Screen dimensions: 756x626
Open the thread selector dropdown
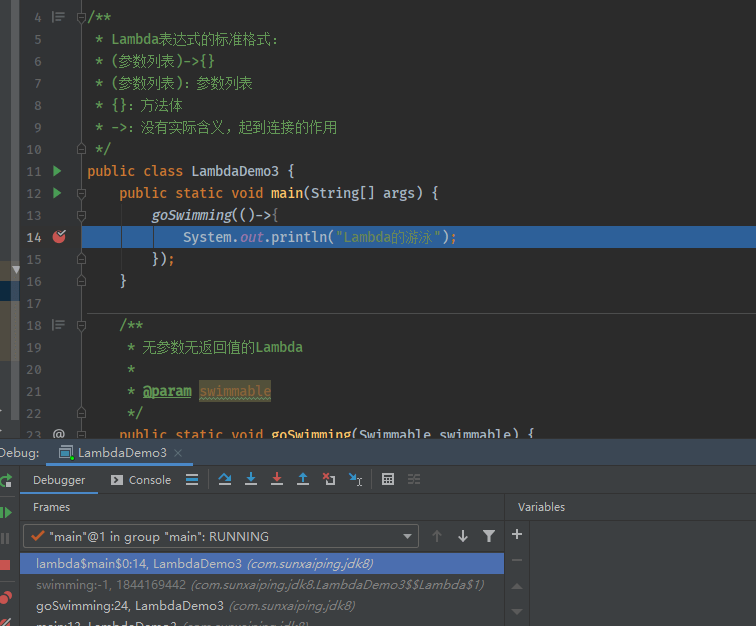pos(221,536)
